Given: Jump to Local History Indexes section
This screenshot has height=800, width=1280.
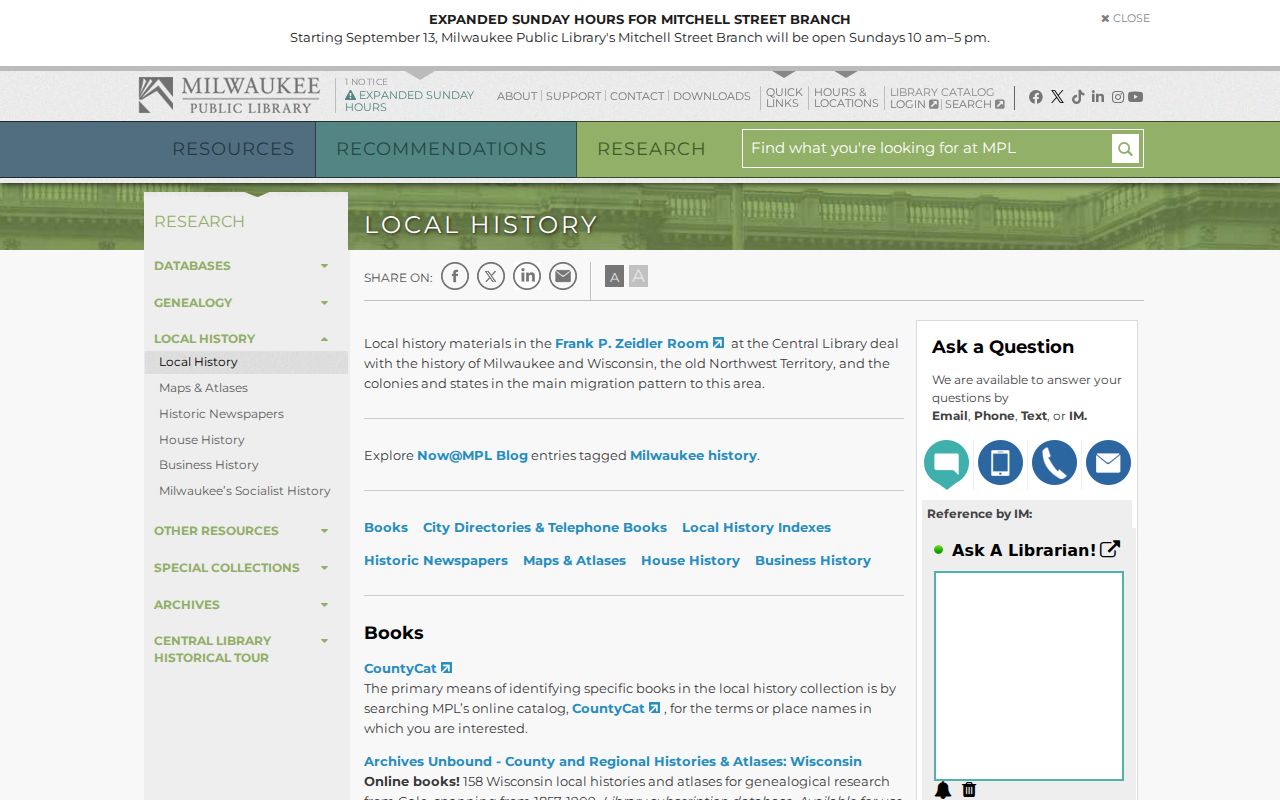Looking at the screenshot, I should click(x=756, y=527).
